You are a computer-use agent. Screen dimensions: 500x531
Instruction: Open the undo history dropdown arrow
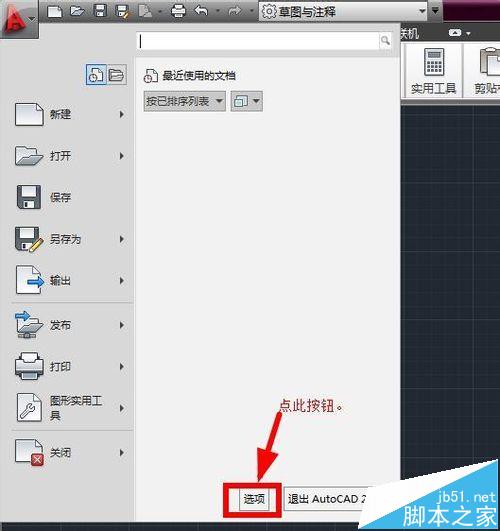(x=218, y=11)
